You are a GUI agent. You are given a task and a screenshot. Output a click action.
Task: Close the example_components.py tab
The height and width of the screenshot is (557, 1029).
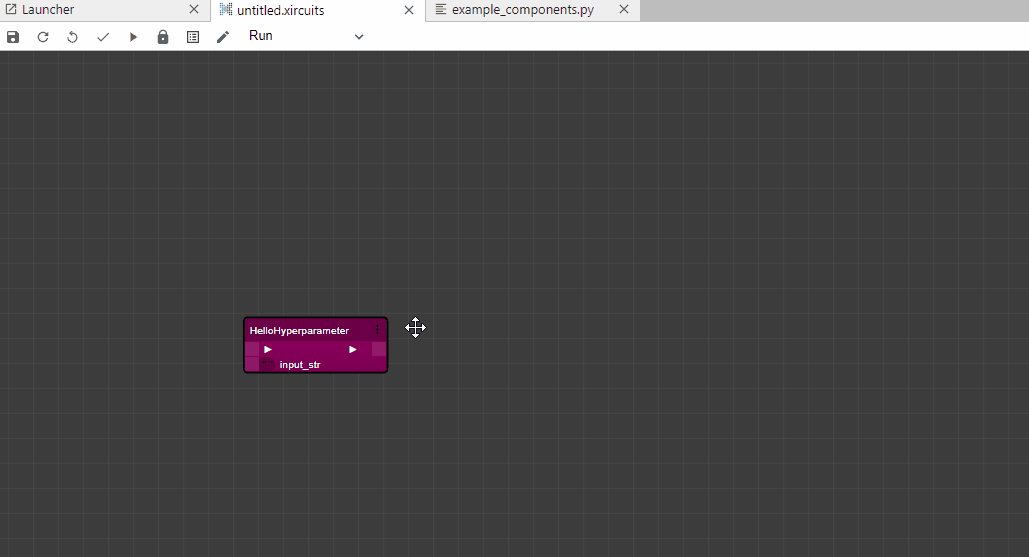(x=624, y=10)
